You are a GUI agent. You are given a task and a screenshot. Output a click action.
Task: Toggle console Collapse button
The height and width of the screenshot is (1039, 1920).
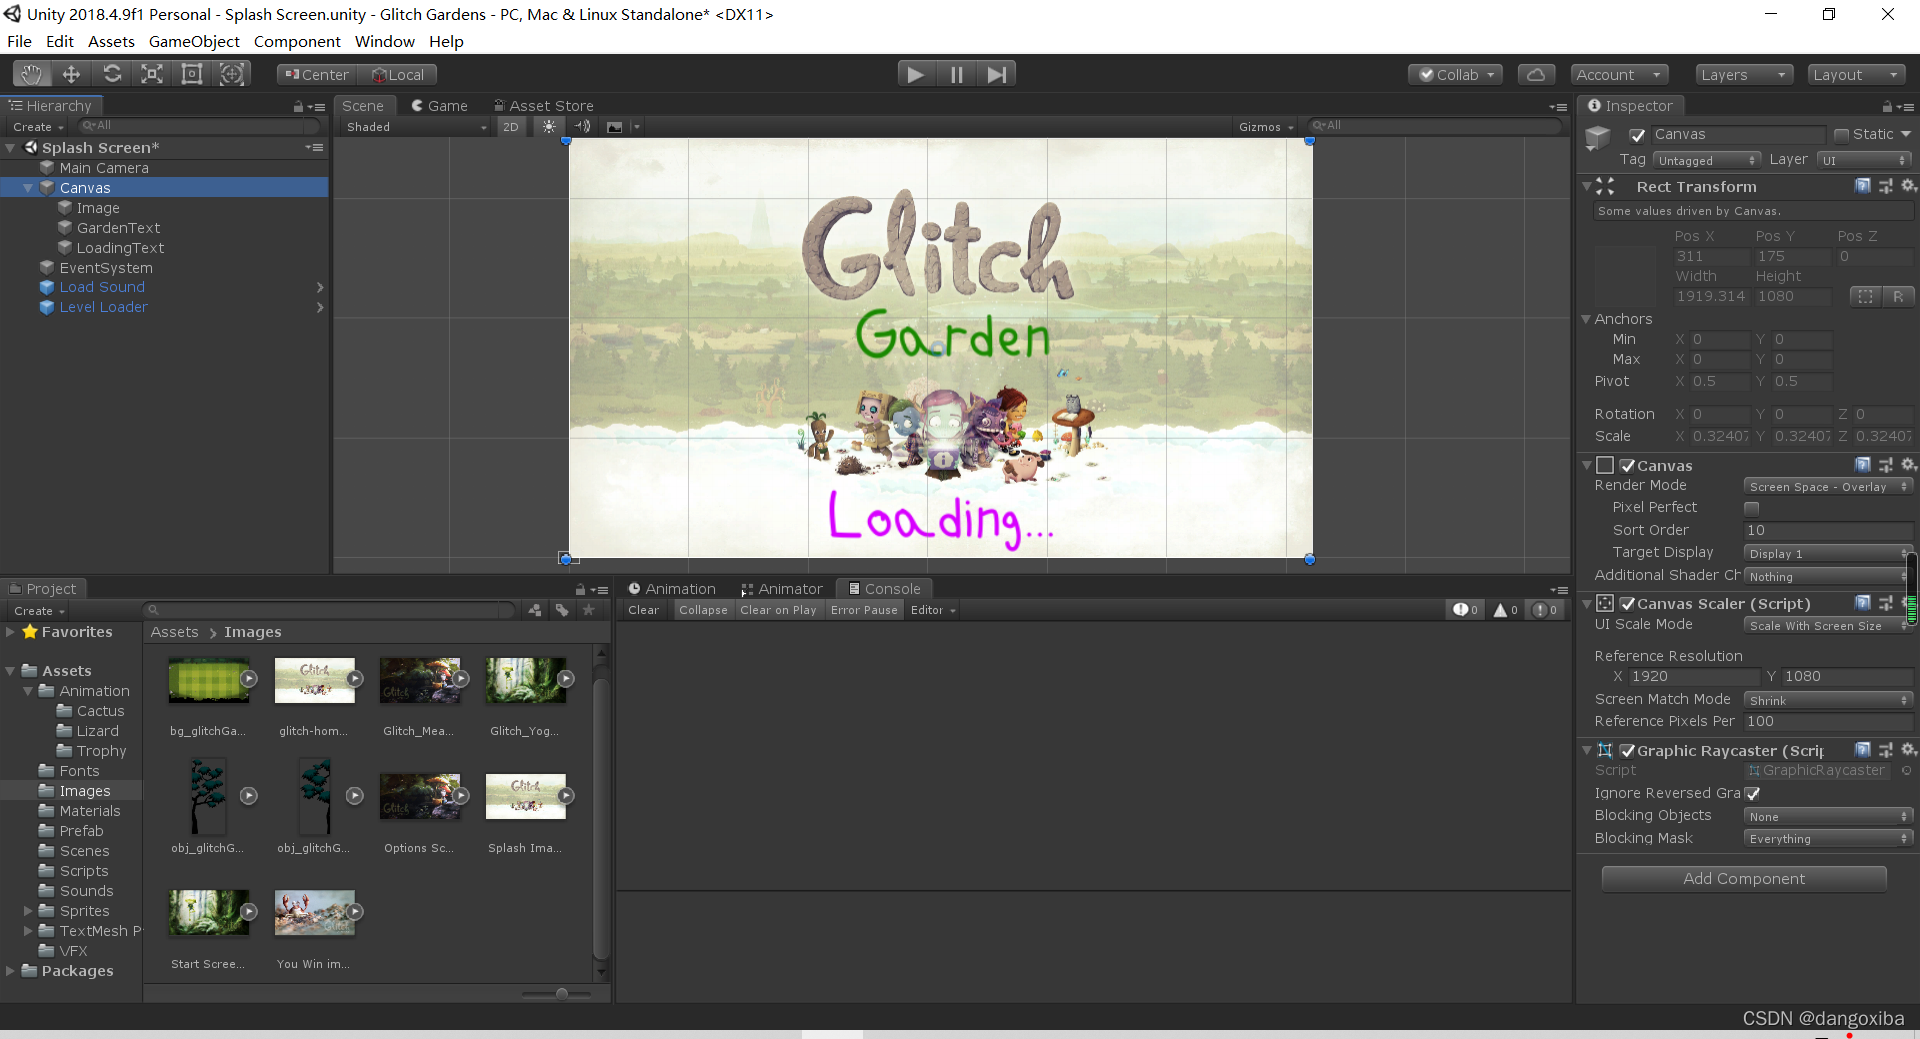(x=703, y=610)
